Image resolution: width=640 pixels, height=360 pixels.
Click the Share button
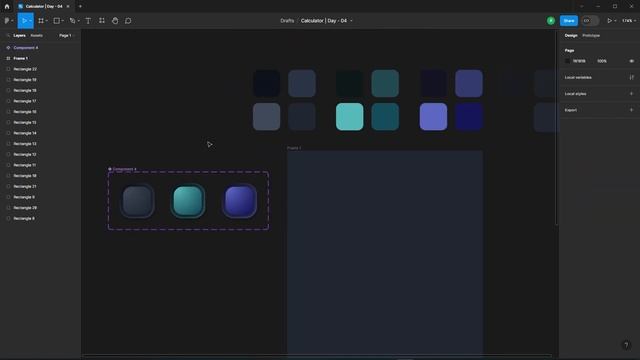point(569,20)
